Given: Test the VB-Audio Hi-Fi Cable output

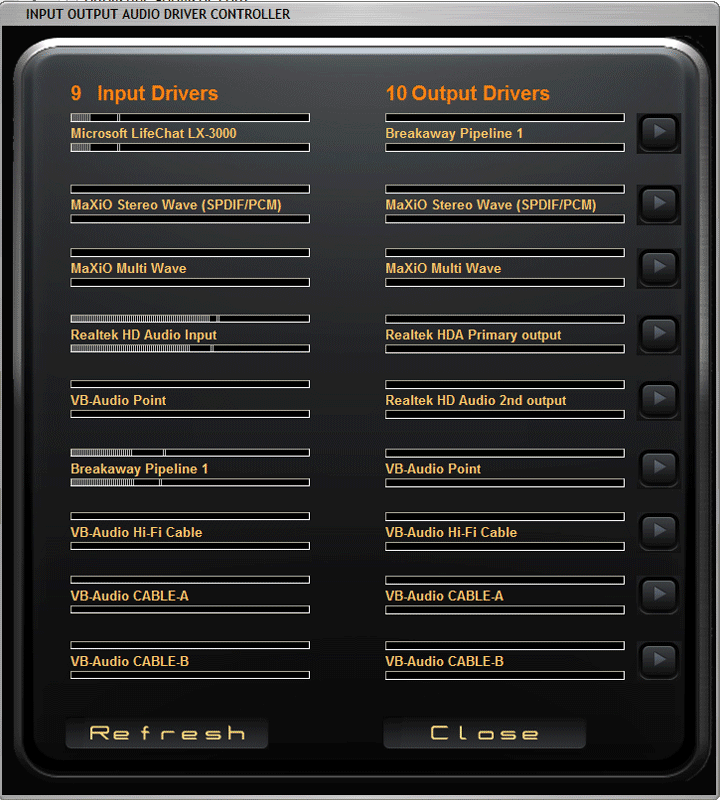Looking at the screenshot, I should (658, 531).
